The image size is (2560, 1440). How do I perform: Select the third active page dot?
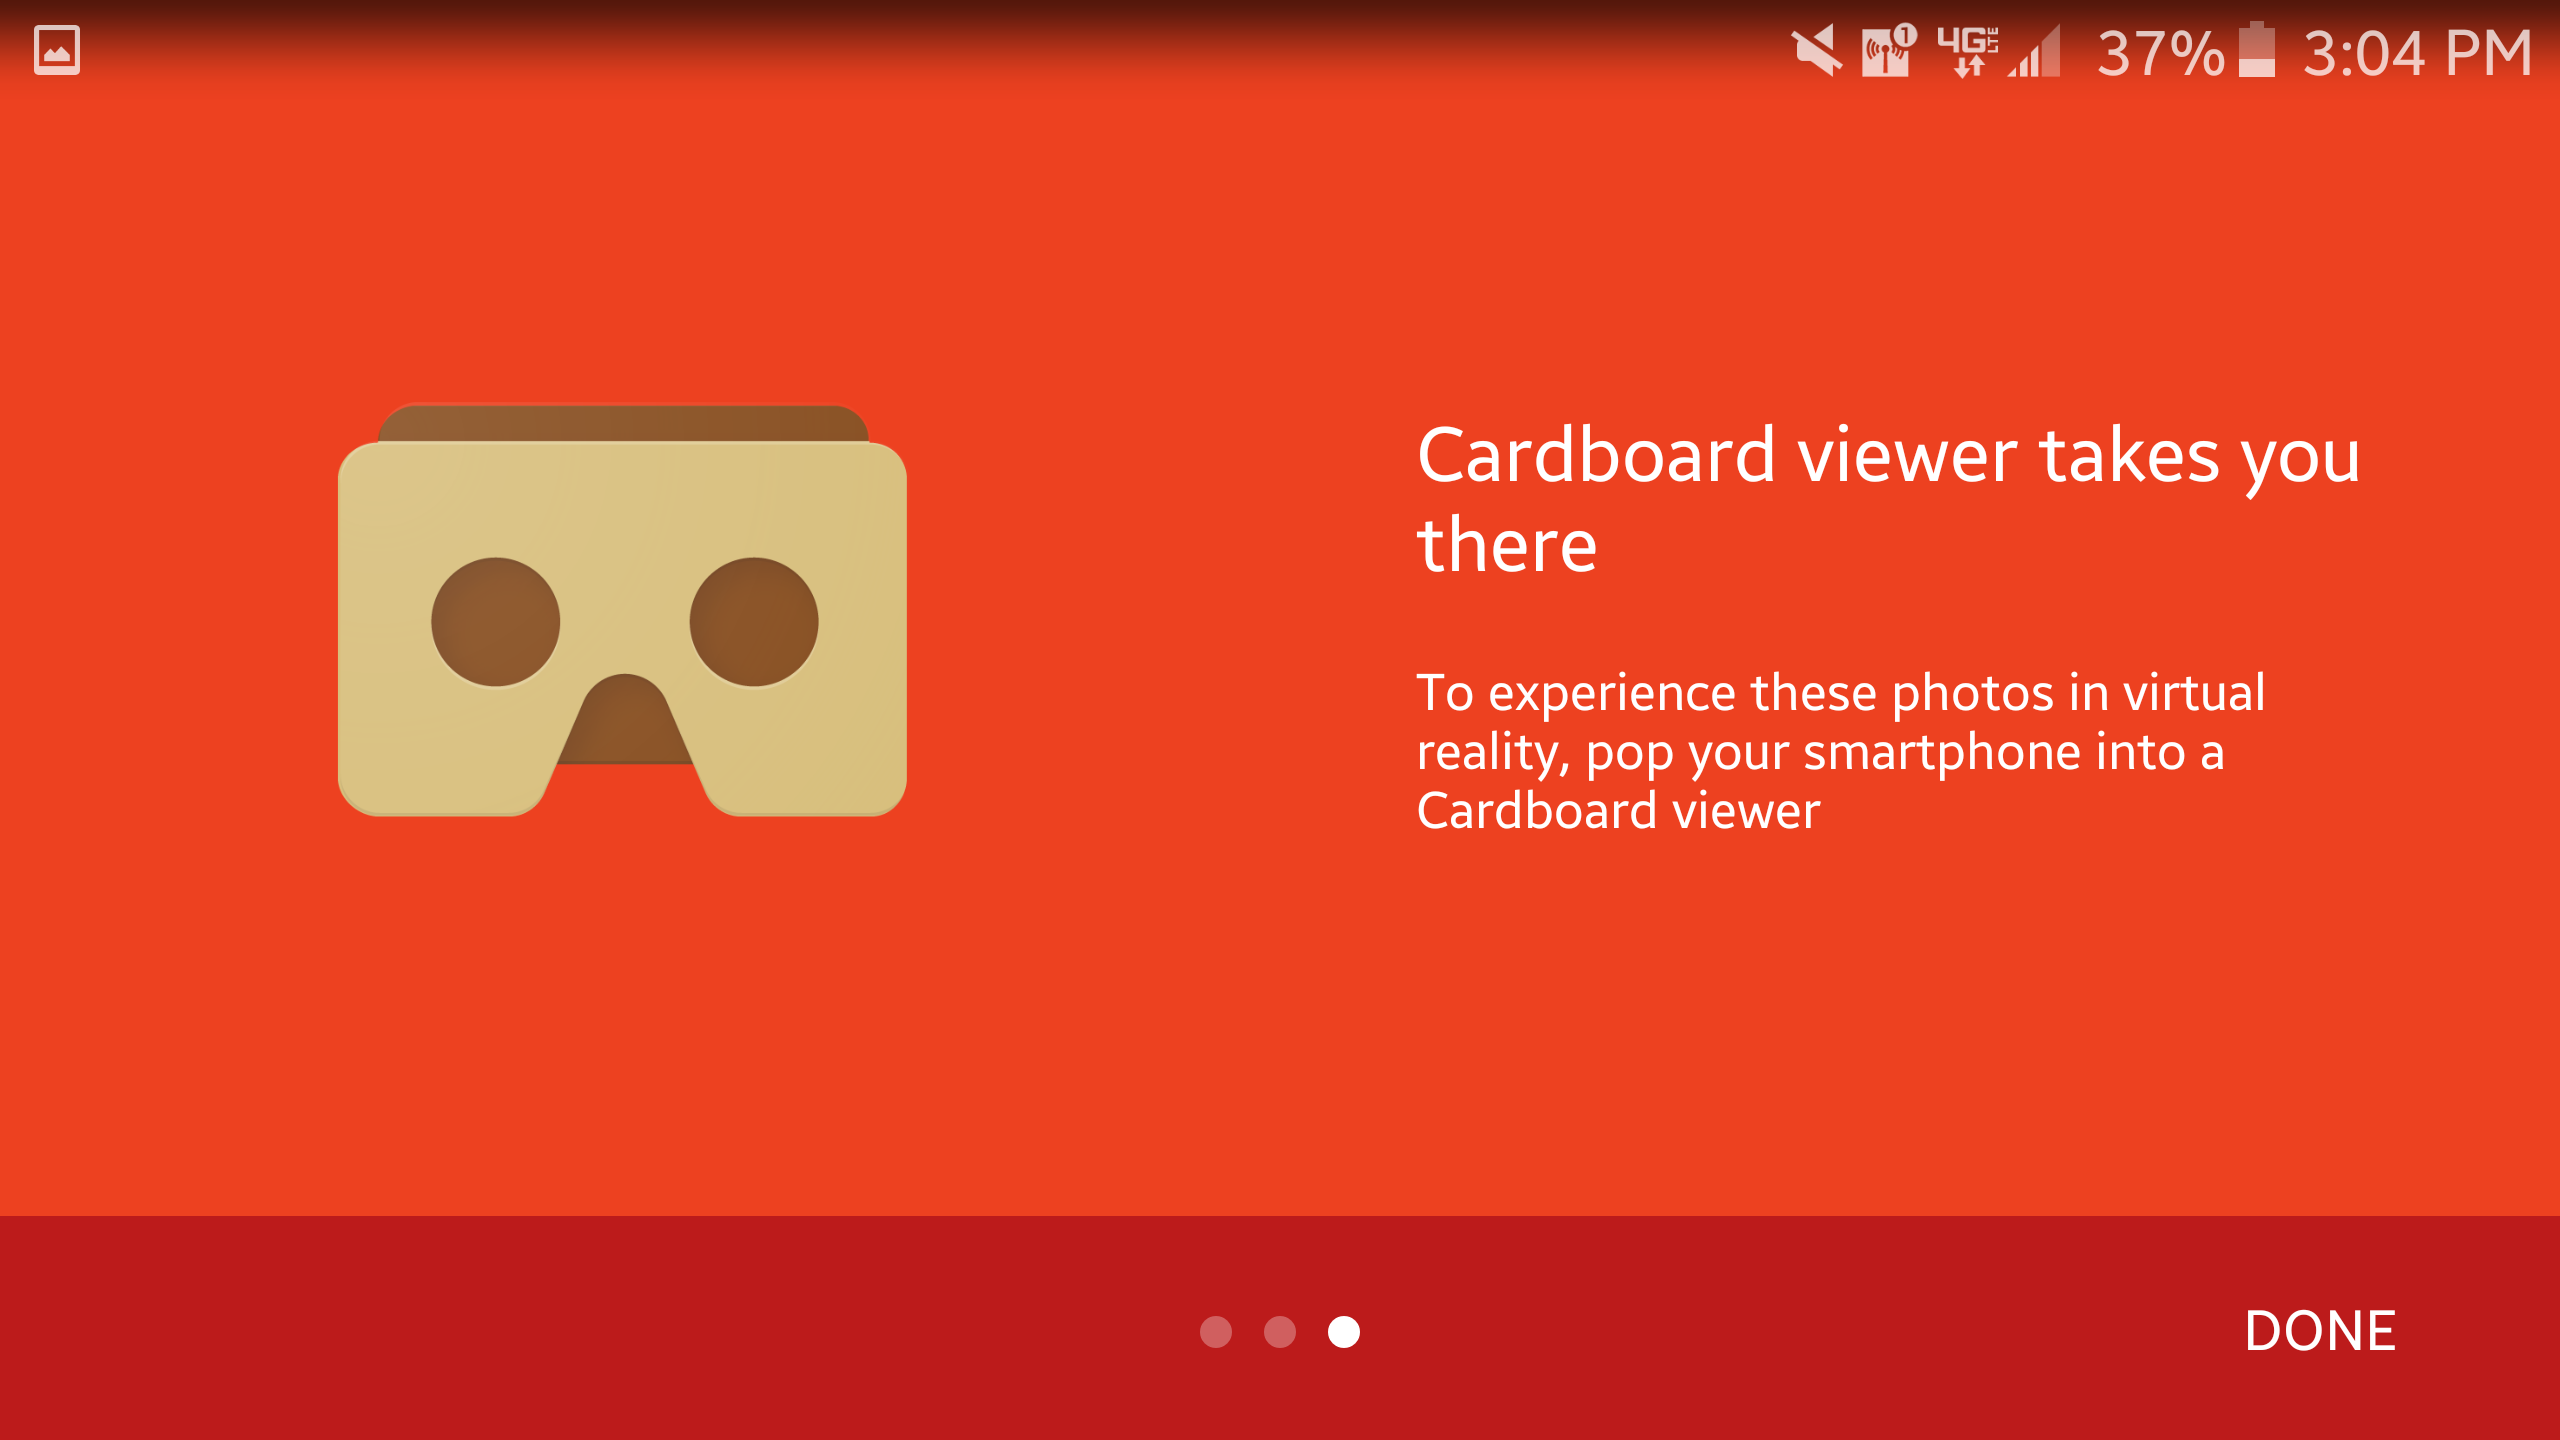click(1343, 1332)
